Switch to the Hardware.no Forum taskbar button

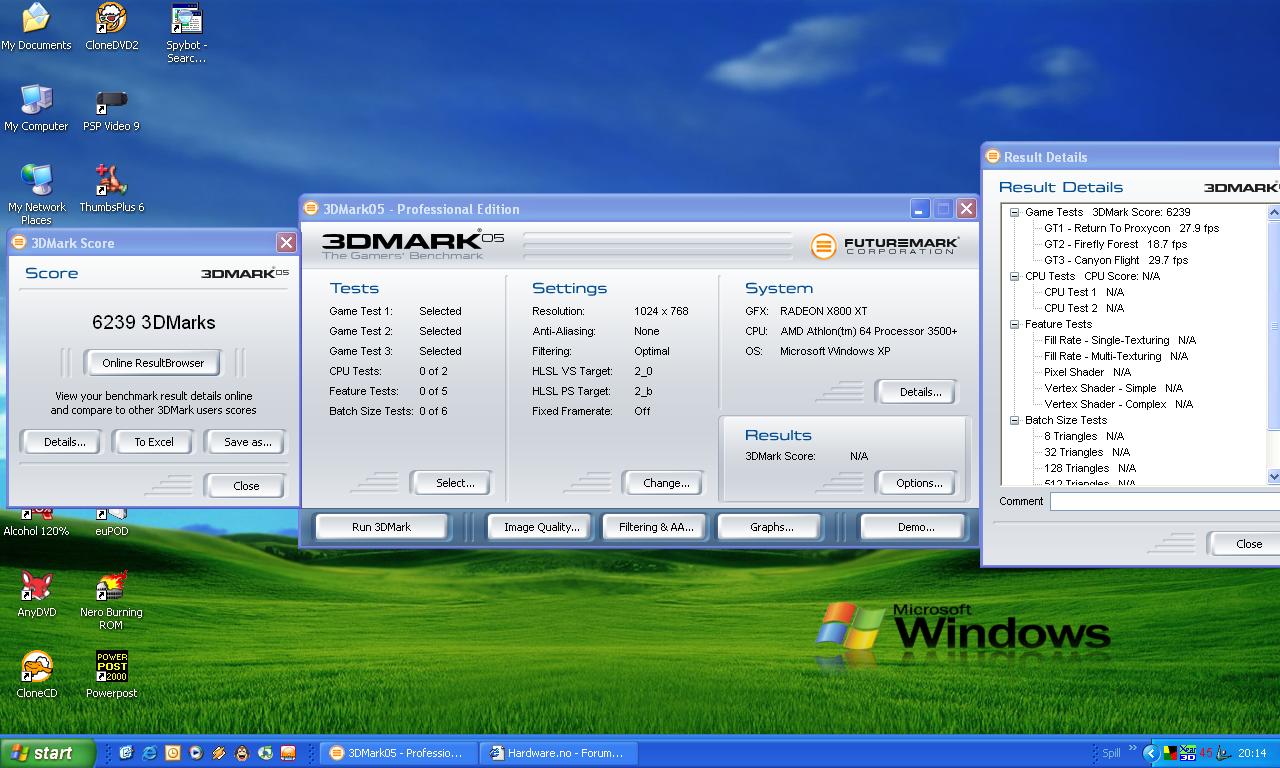558,753
